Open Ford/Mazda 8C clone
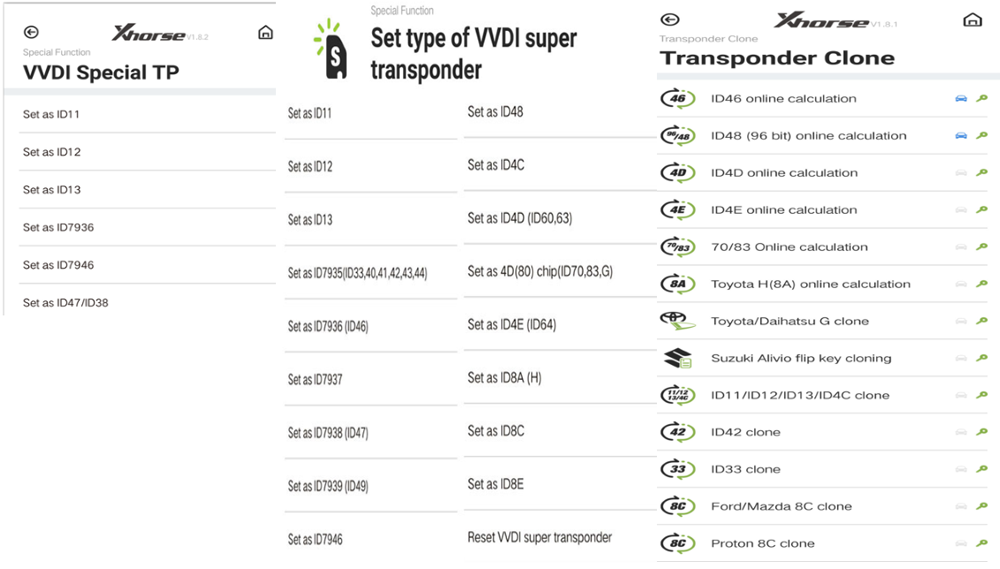The height and width of the screenshot is (569, 1000). click(781, 507)
